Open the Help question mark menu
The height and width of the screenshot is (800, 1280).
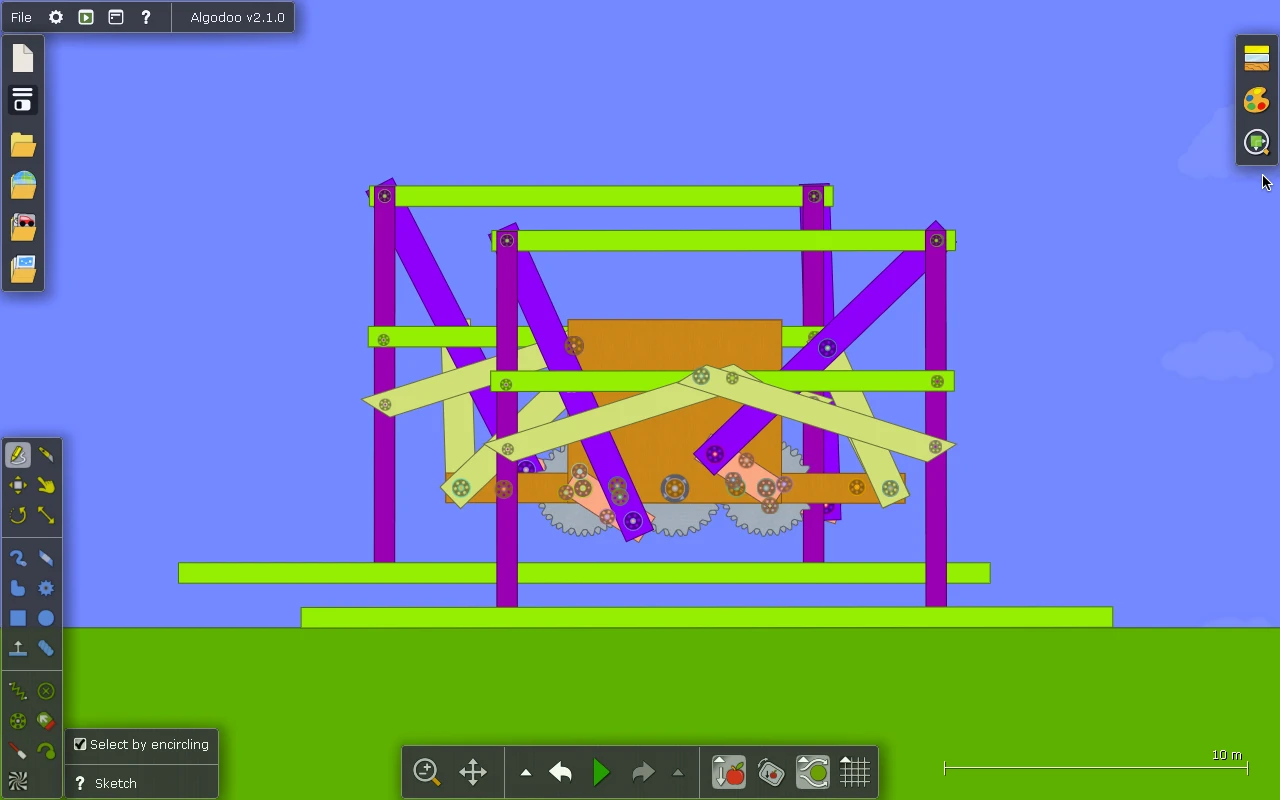[146, 17]
